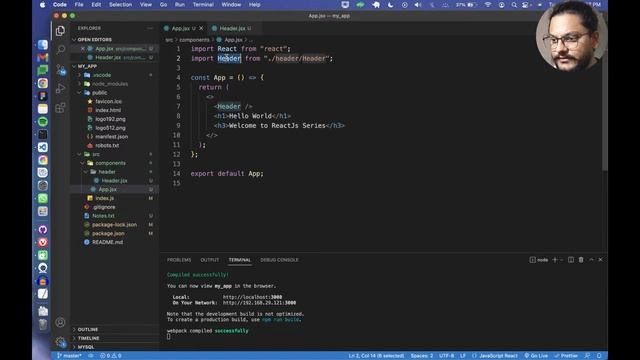Image resolution: width=640 pixels, height=360 pixels.
Task: Open the Terminal menu in menu bar
Action: [x=203, y=4]
